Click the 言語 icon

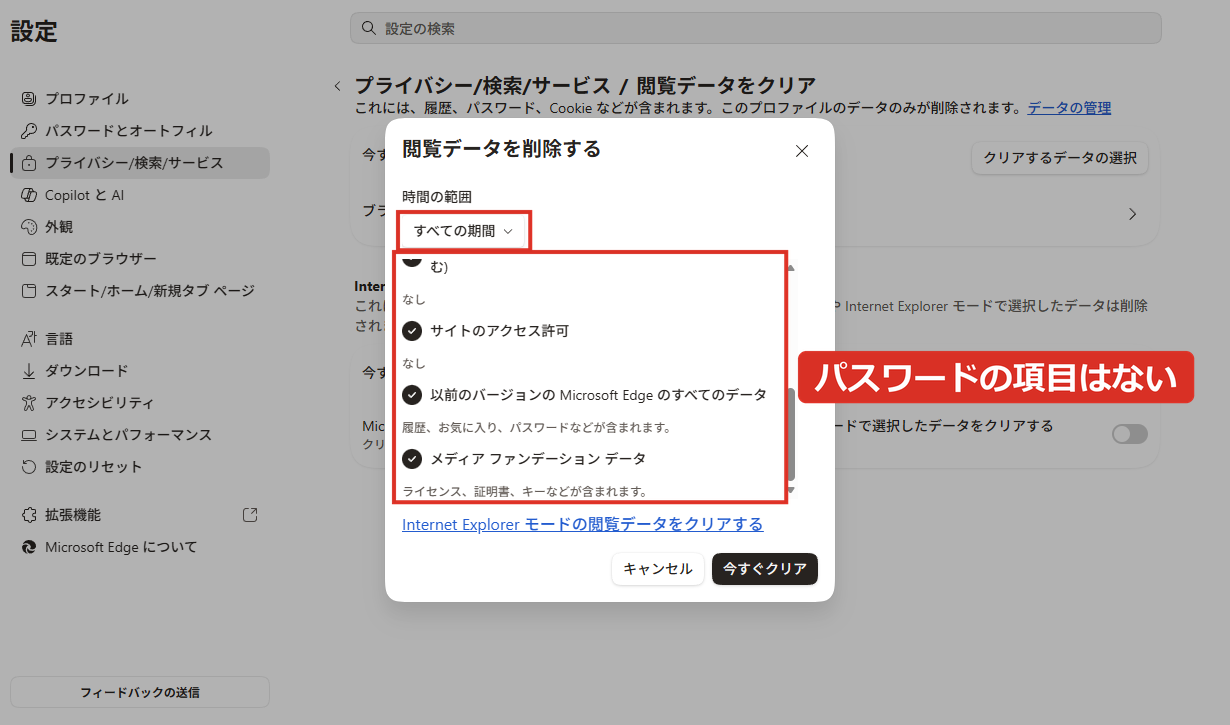pyautogui.click(x=28, y=339)
